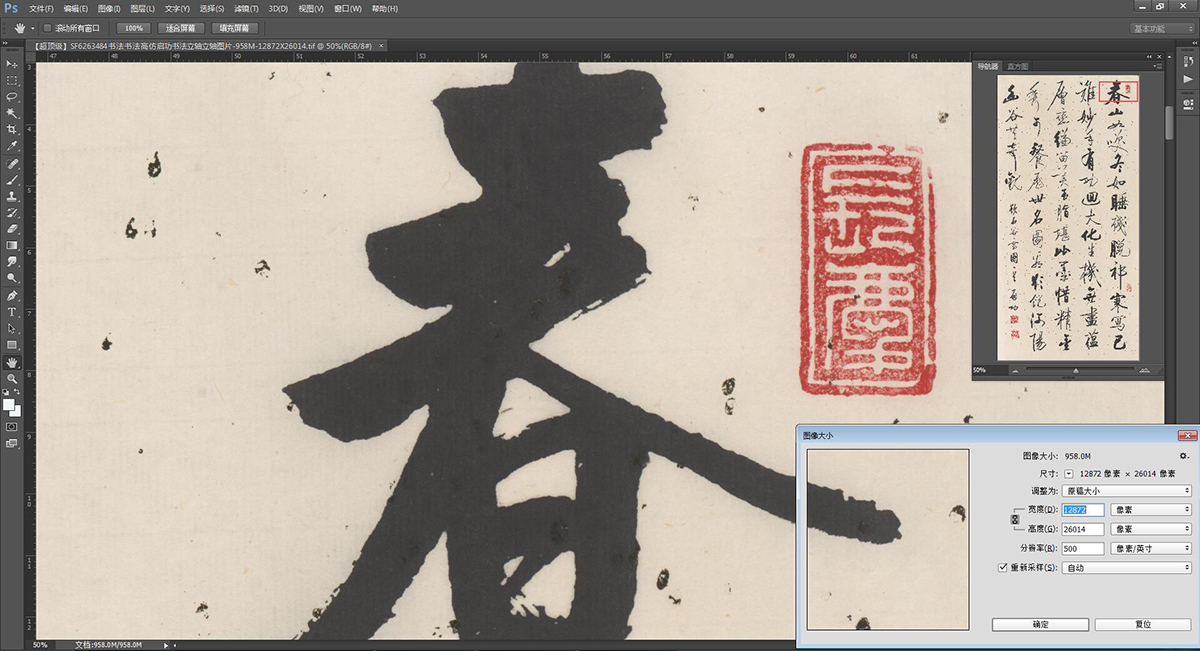This screenshot has height=651, width=1200.
Task: Toggle 重新采样 checkbox
Action: (1003, 567)
